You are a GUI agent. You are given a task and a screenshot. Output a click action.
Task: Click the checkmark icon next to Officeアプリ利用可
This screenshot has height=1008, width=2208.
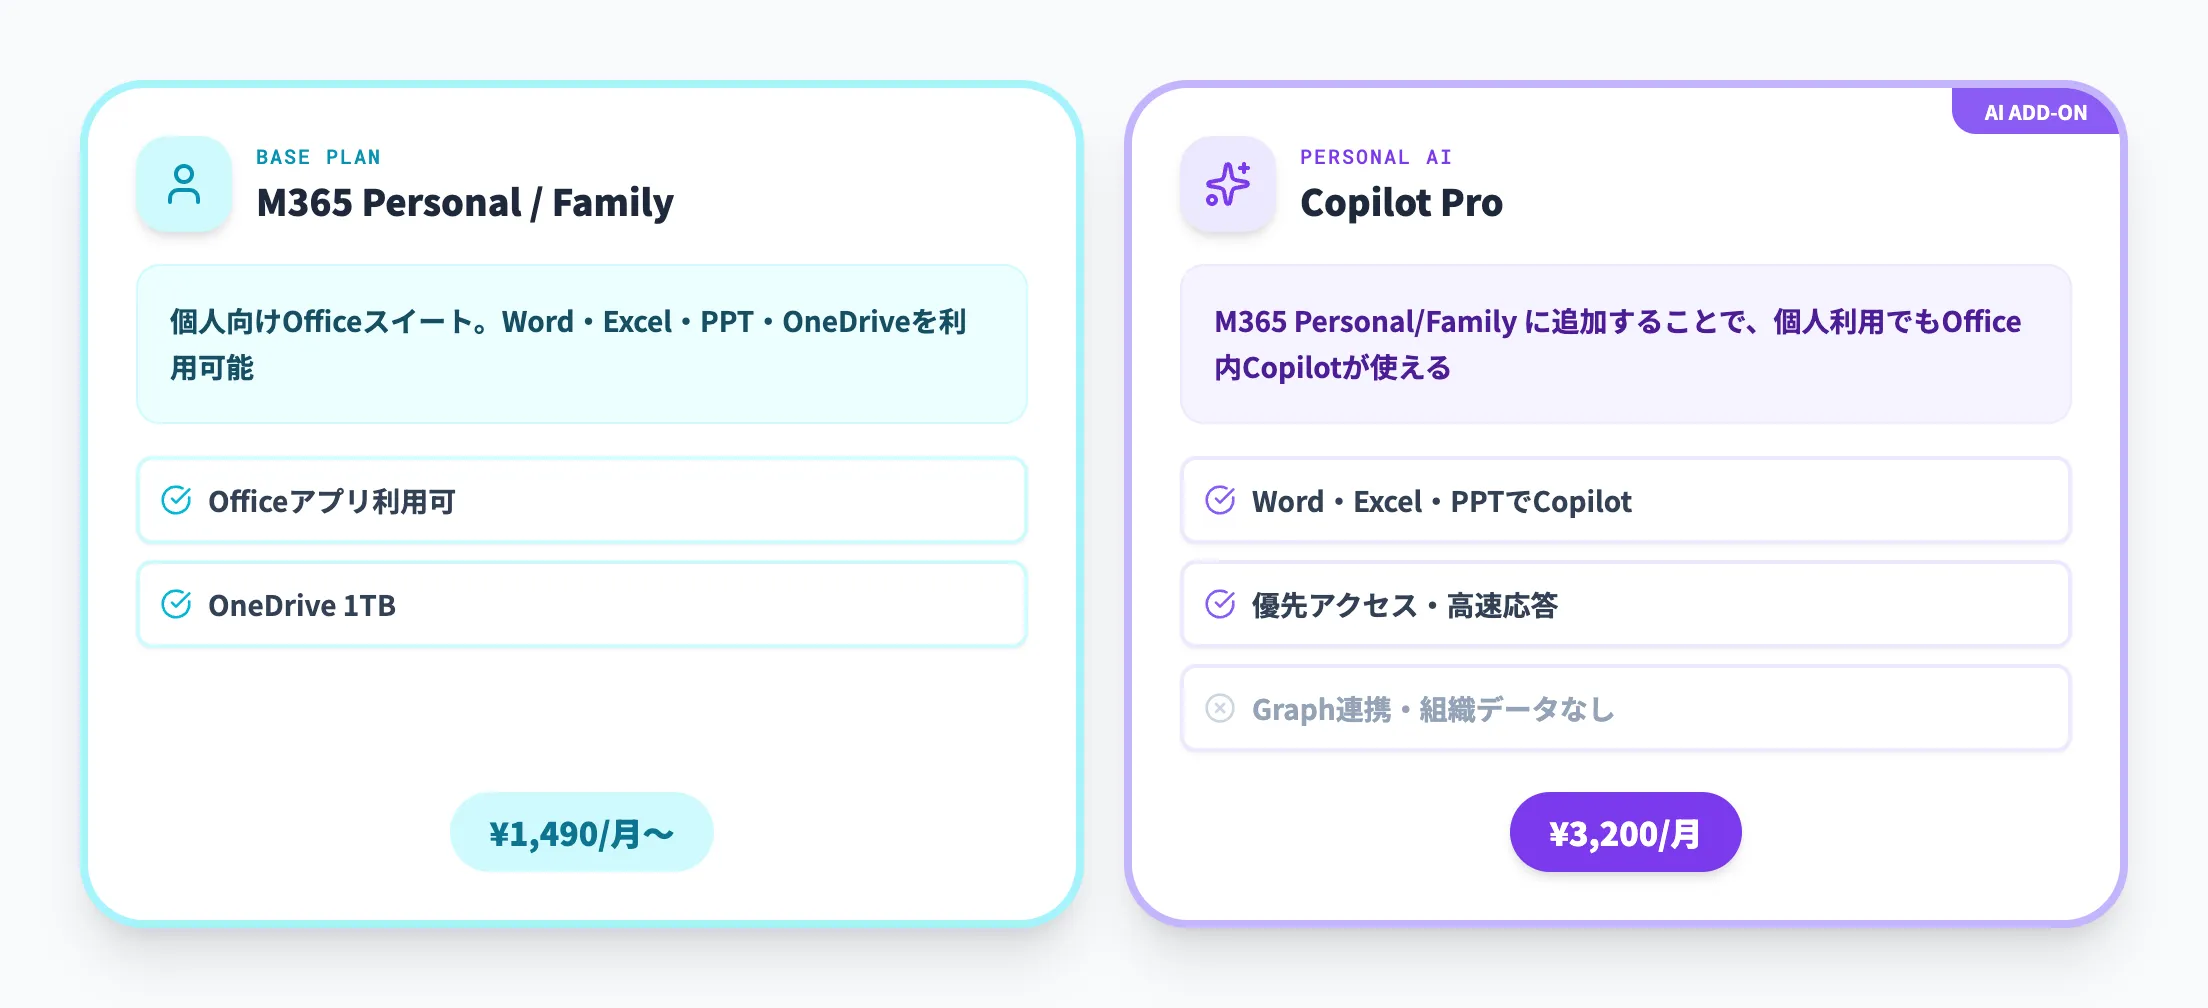pos(177,500)
